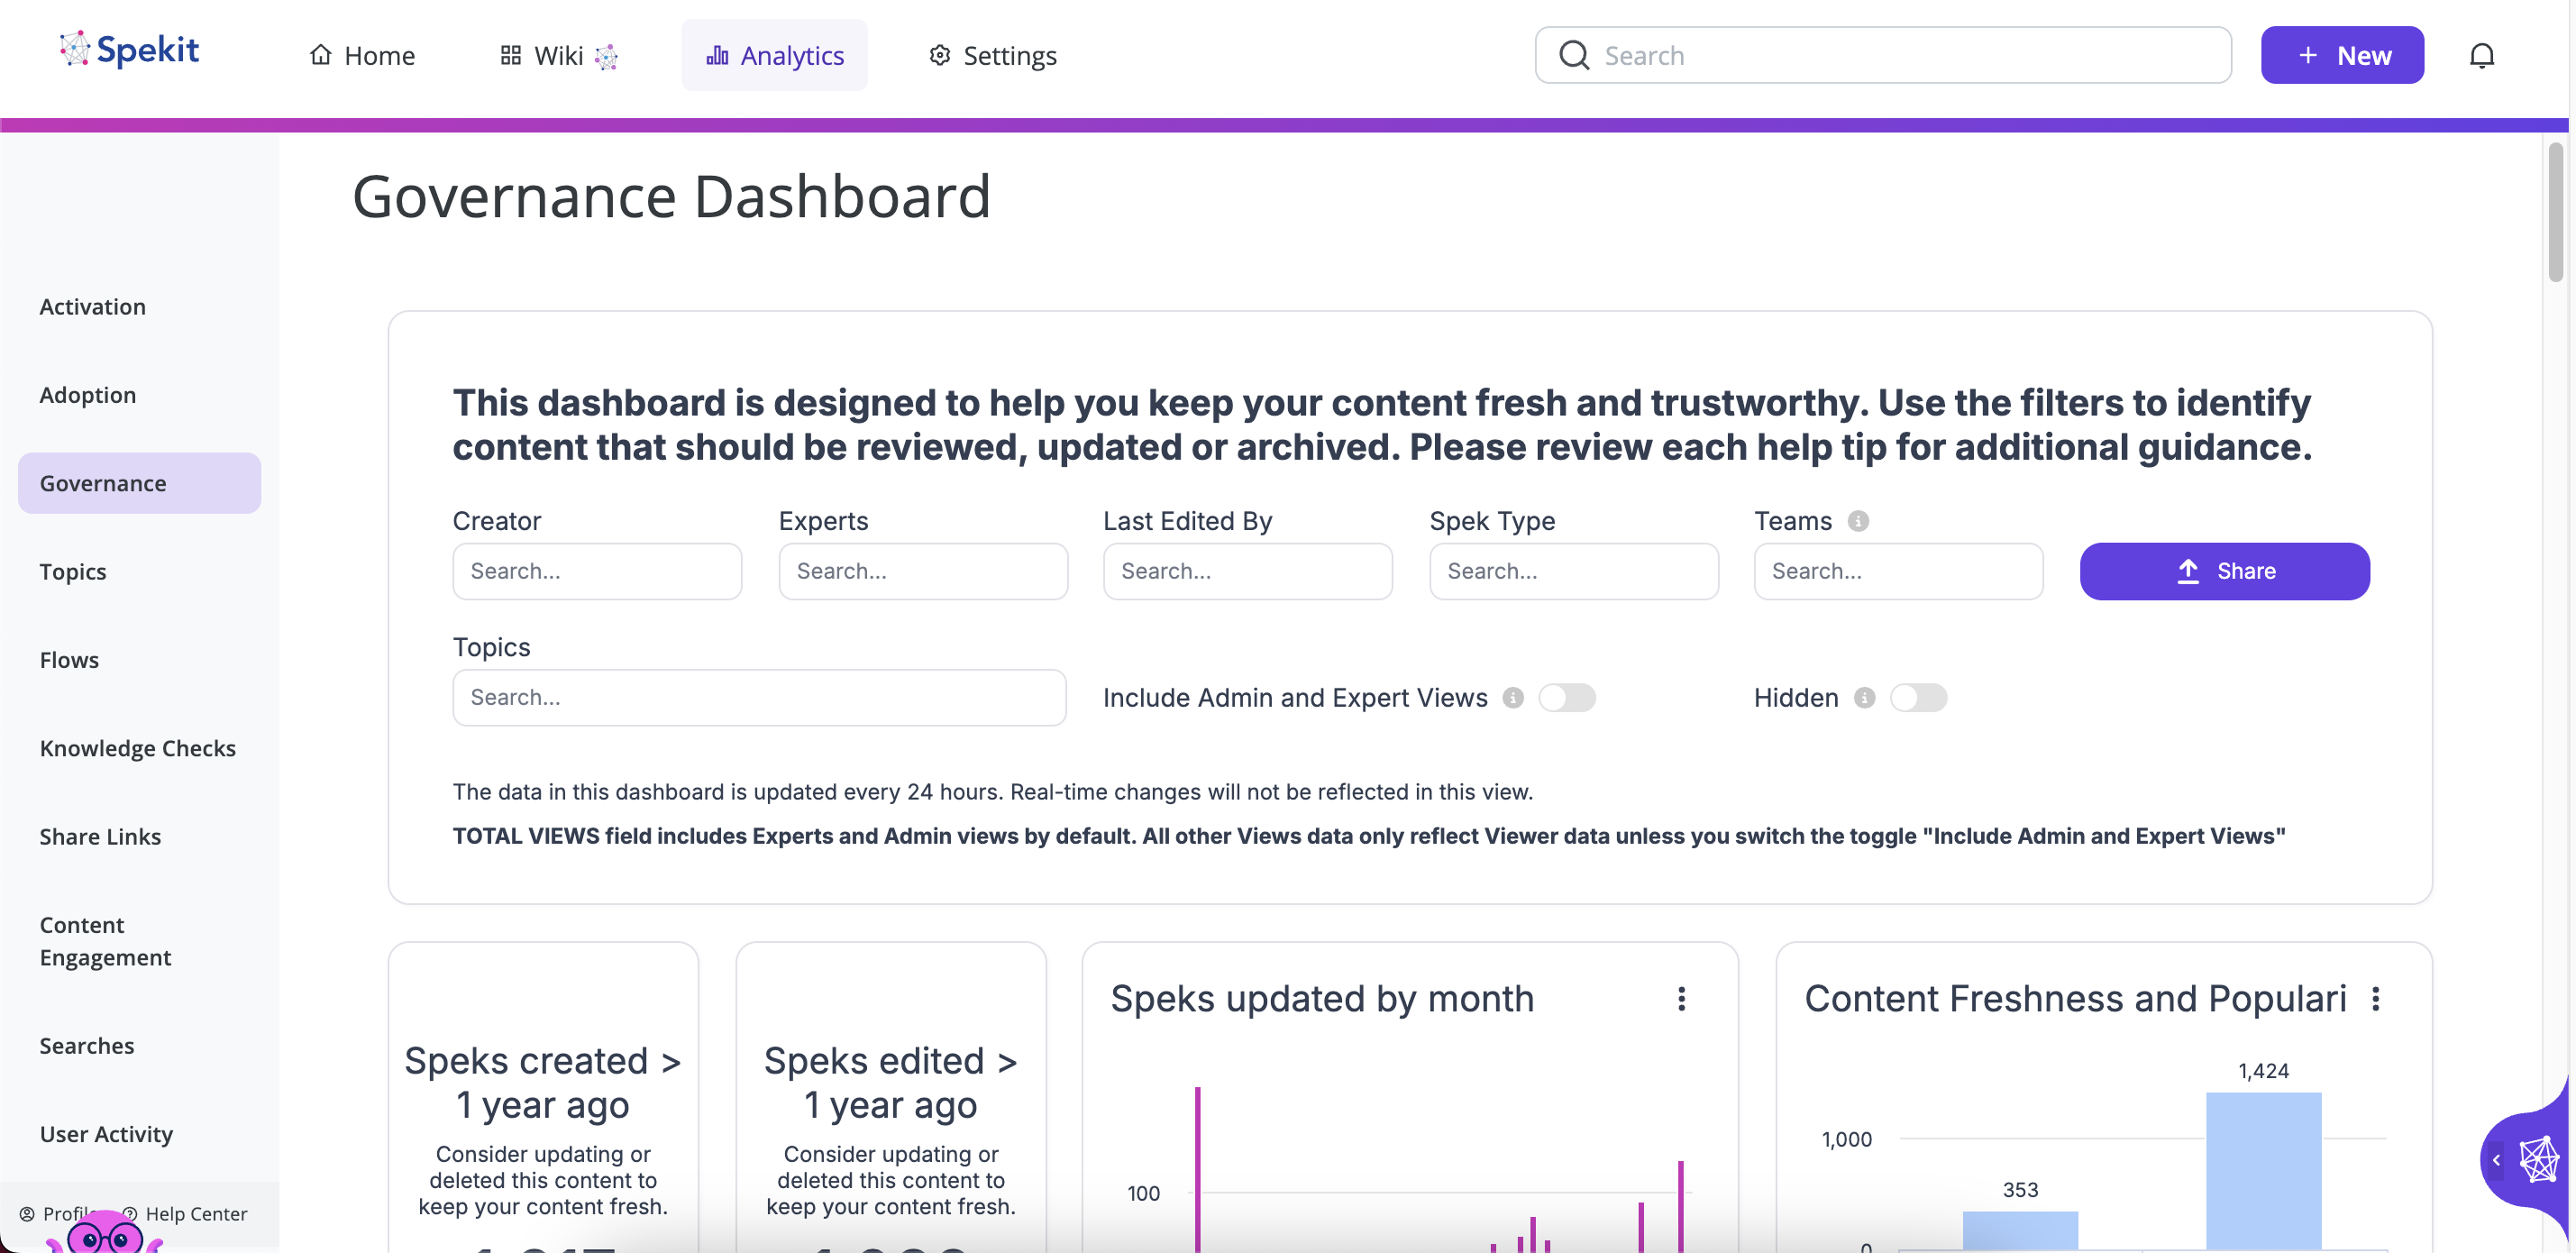Click the New button
Image resolution: width=2576 pixels, height=1253 pixels.
tap(2342, 55)
